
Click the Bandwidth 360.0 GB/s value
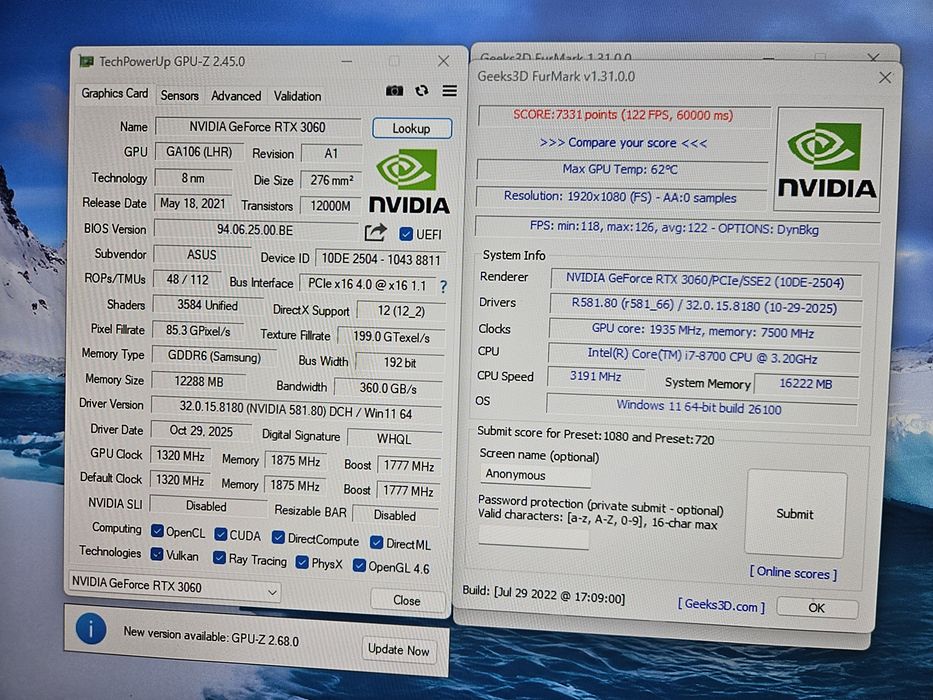pyautogui.click(x=388, y=388)
